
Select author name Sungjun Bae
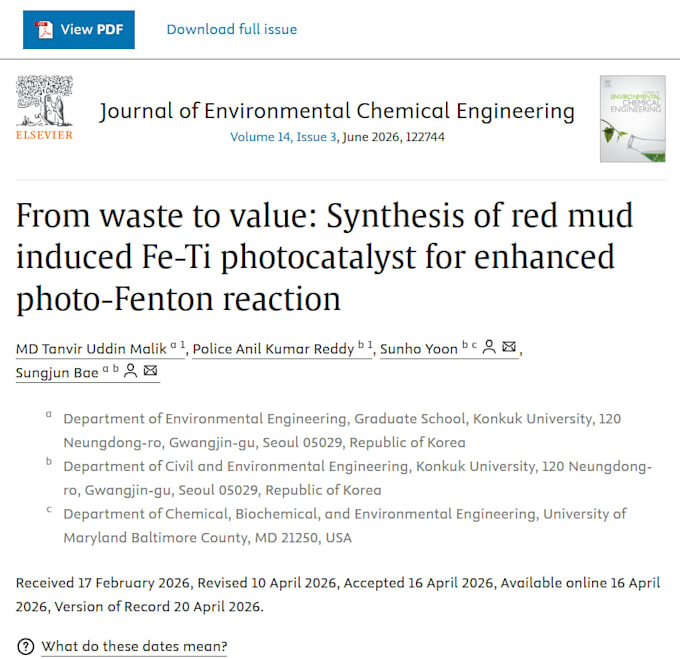click(57, 372)
